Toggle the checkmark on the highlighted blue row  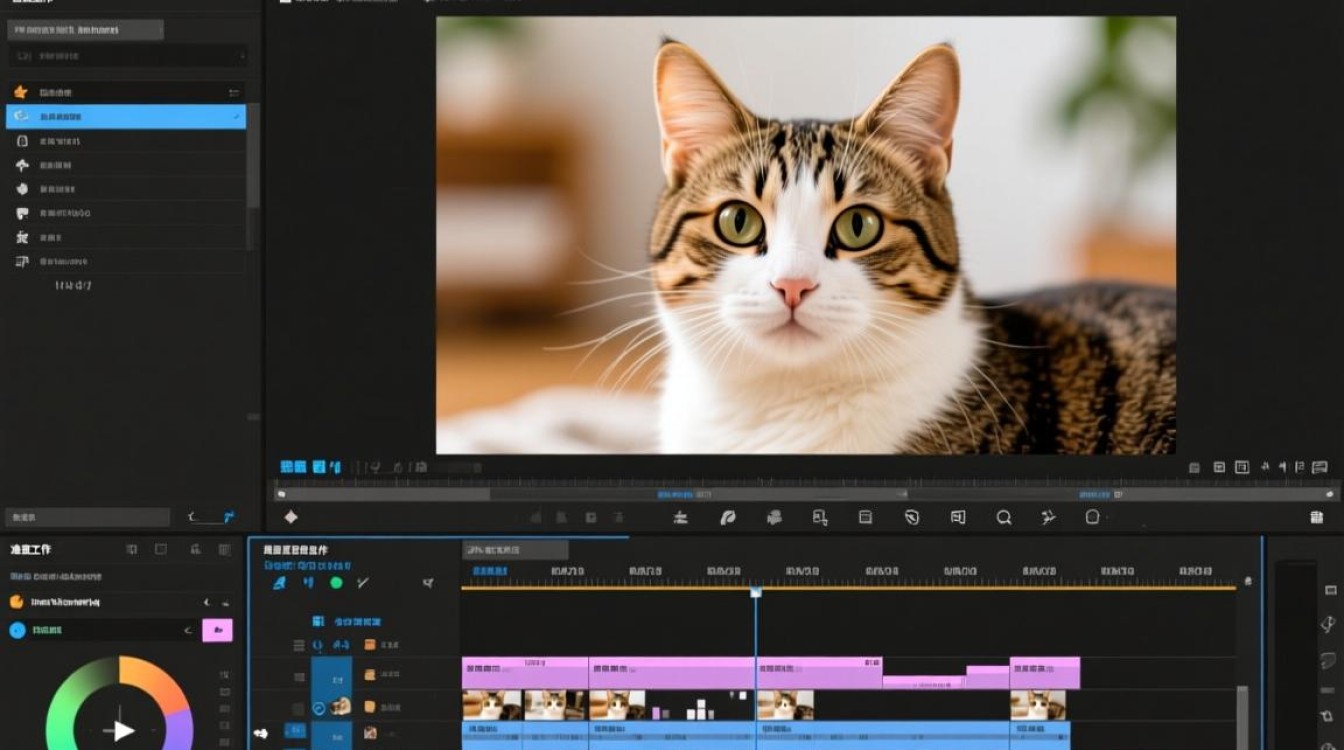(236, 117)
